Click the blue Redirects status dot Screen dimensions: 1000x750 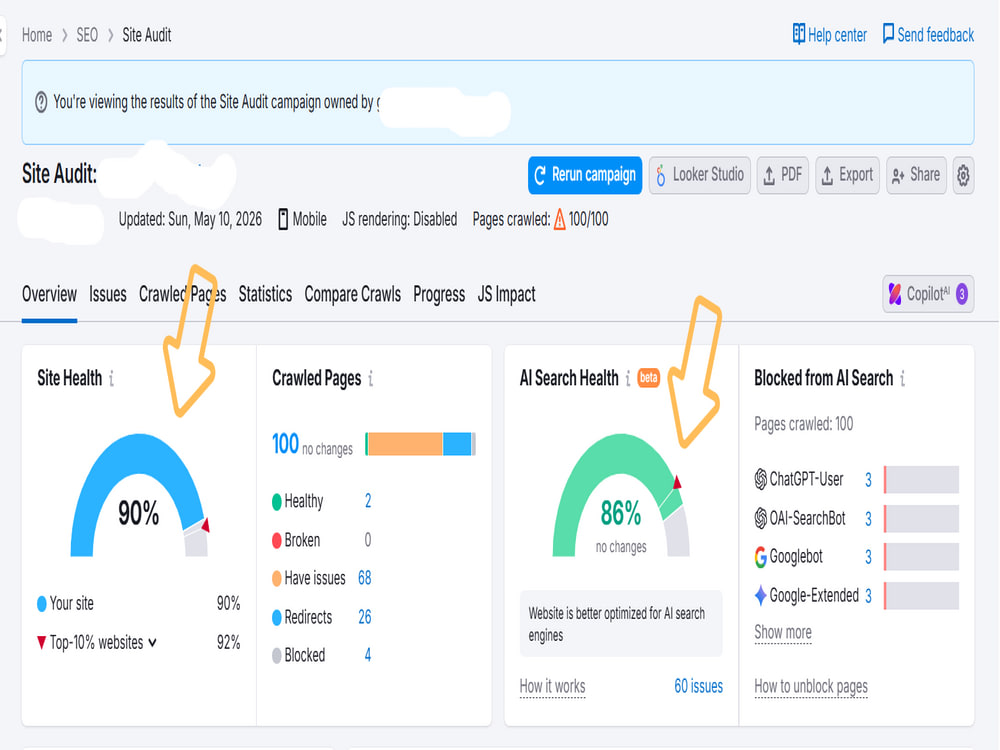coord(277,617)
